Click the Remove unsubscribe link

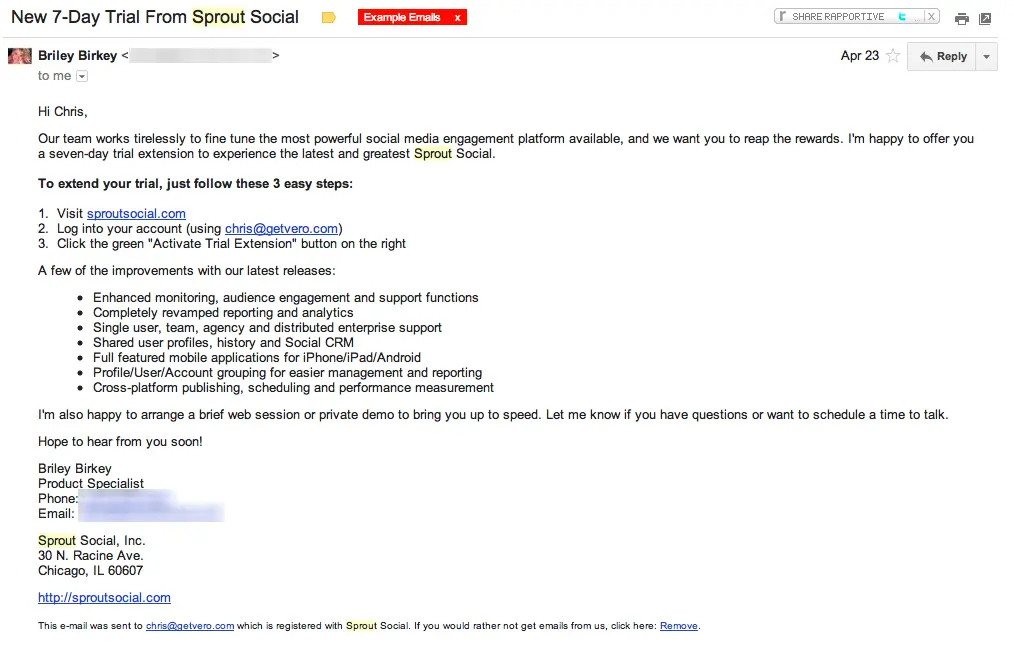coord(678,625)
